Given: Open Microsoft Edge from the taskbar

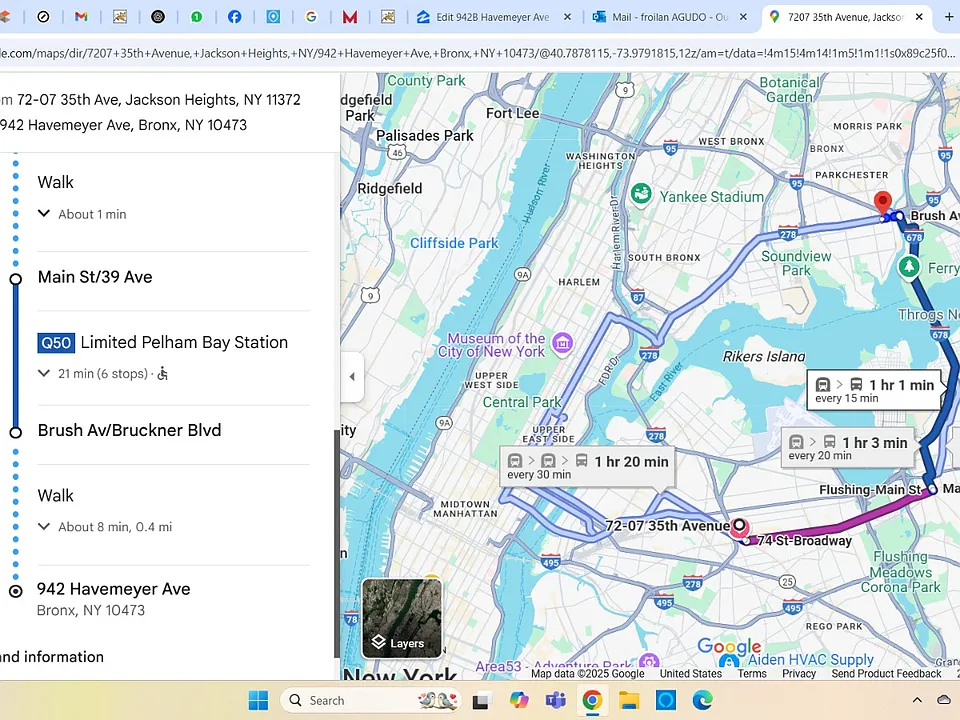Looking at the screenshot, I should (702, 700).
